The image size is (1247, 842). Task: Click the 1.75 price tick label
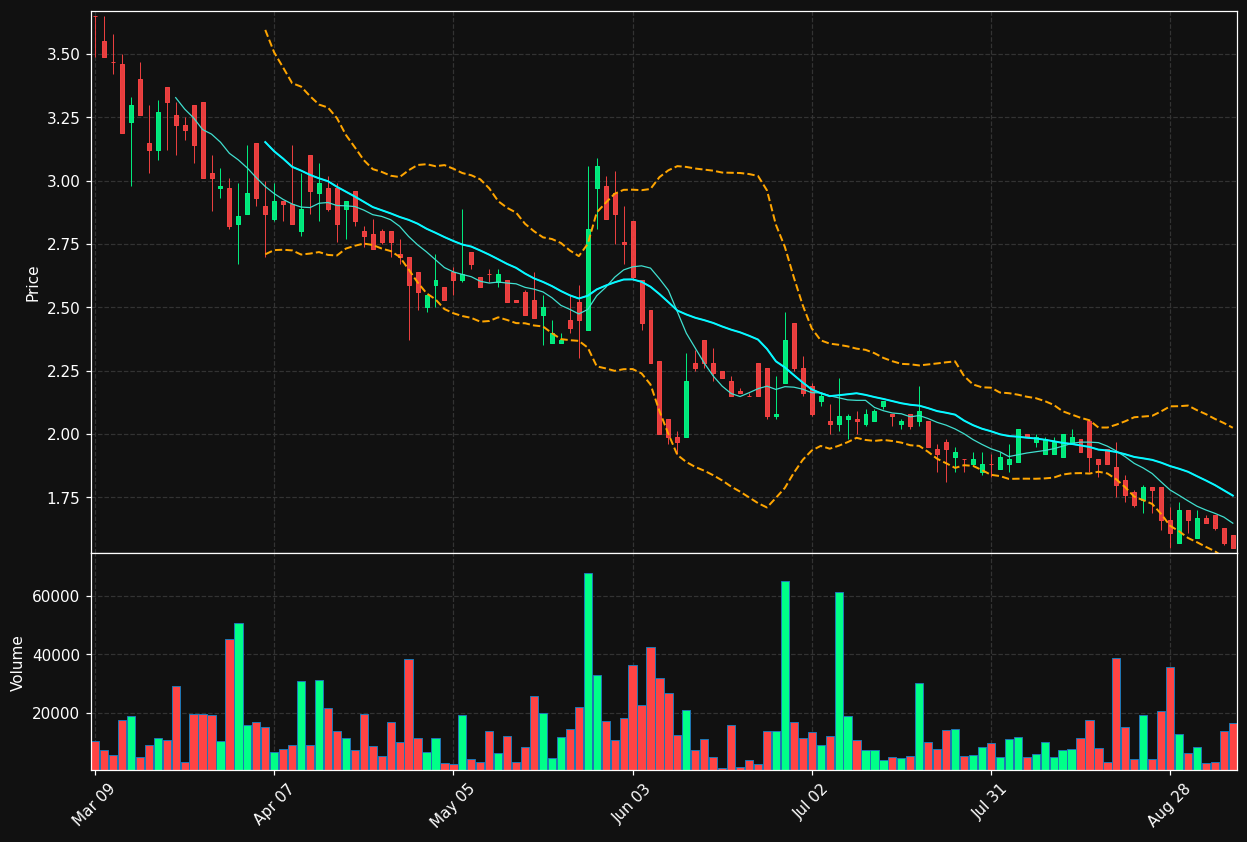click(64, 499)
